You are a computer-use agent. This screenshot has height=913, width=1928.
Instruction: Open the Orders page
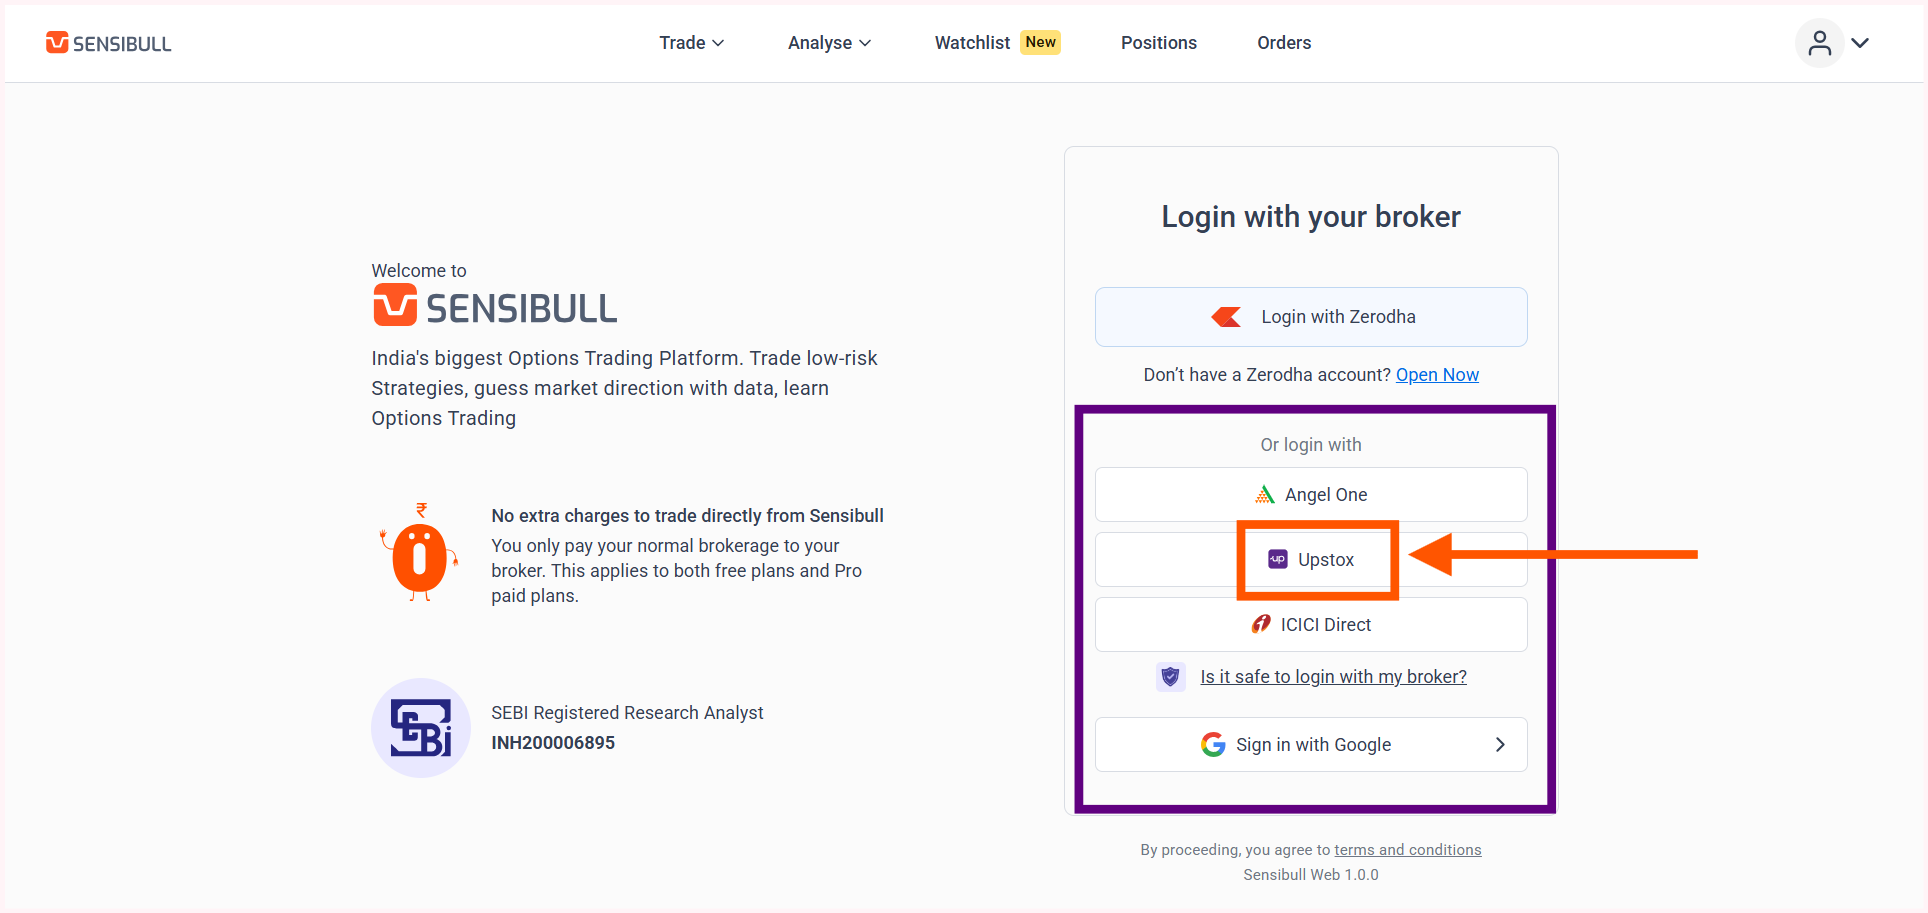[1284, 43]
